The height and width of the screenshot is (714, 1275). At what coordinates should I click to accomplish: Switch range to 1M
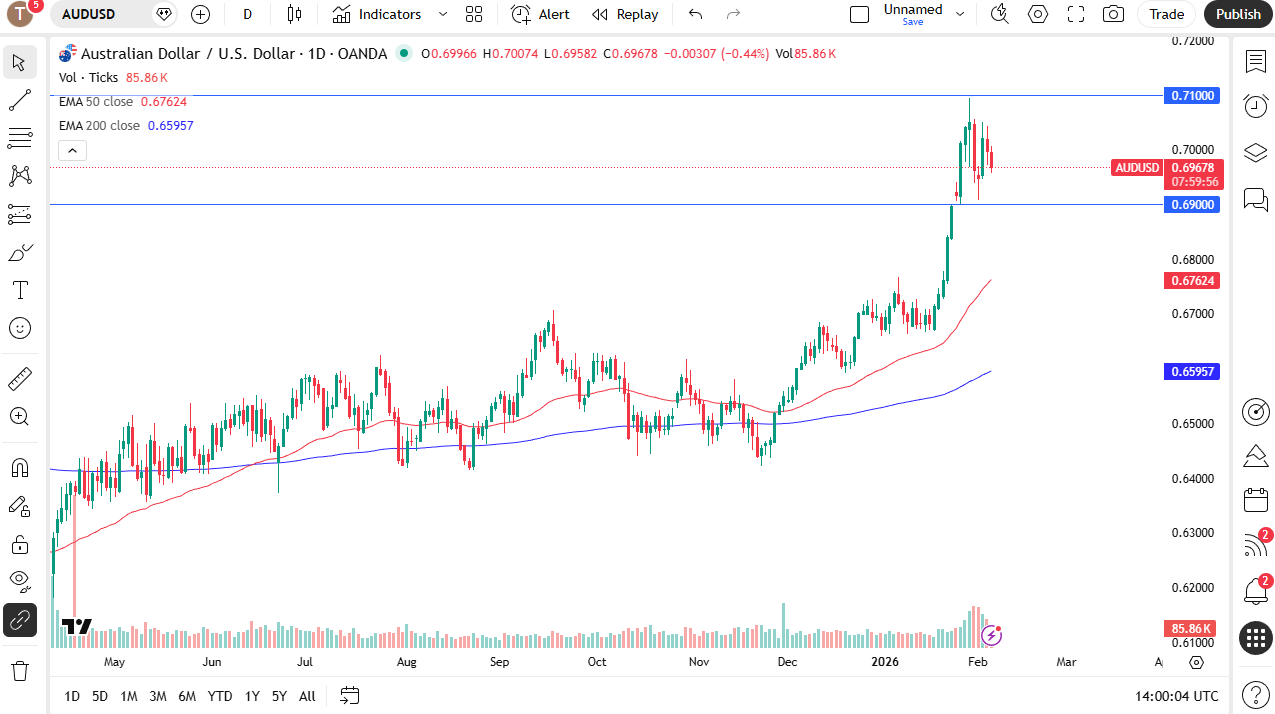click(129, 696)
